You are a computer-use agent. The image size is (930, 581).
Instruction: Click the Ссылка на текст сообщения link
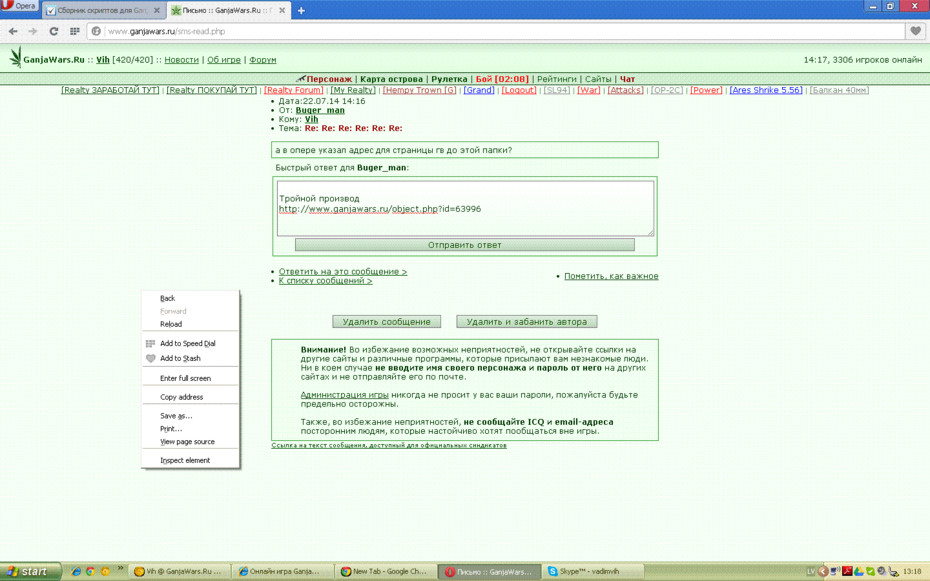click(x=389, y=445)
